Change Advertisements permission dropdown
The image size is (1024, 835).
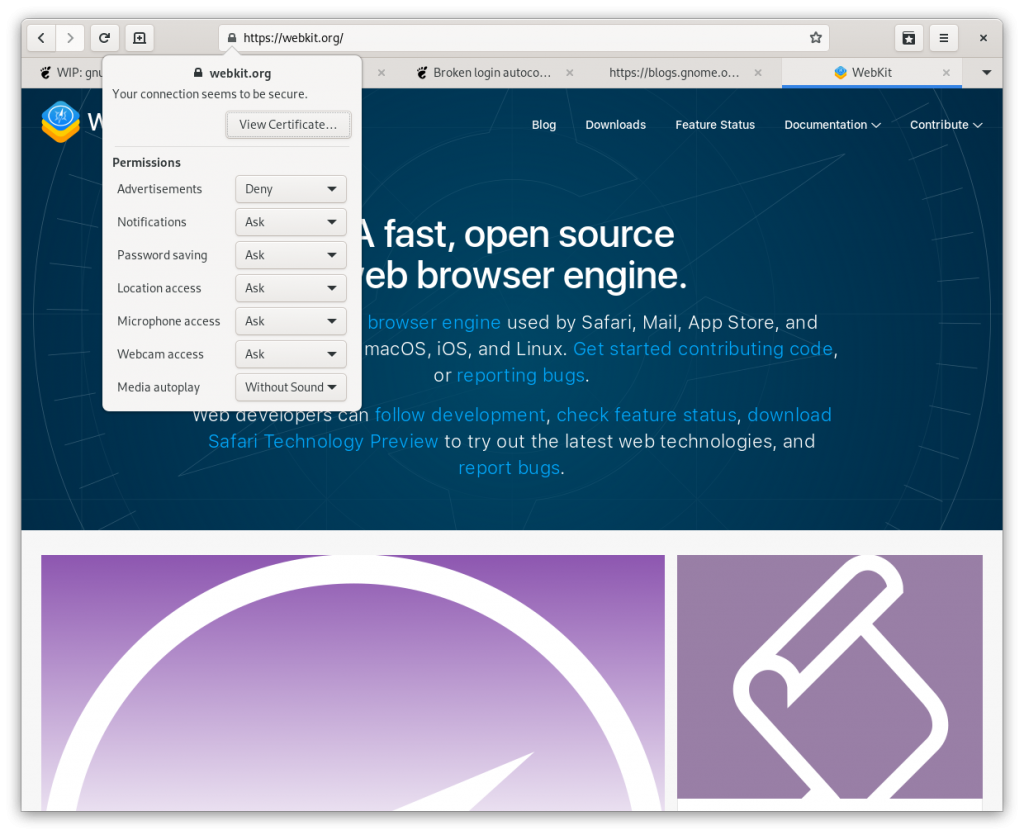[x=291, y=189]
